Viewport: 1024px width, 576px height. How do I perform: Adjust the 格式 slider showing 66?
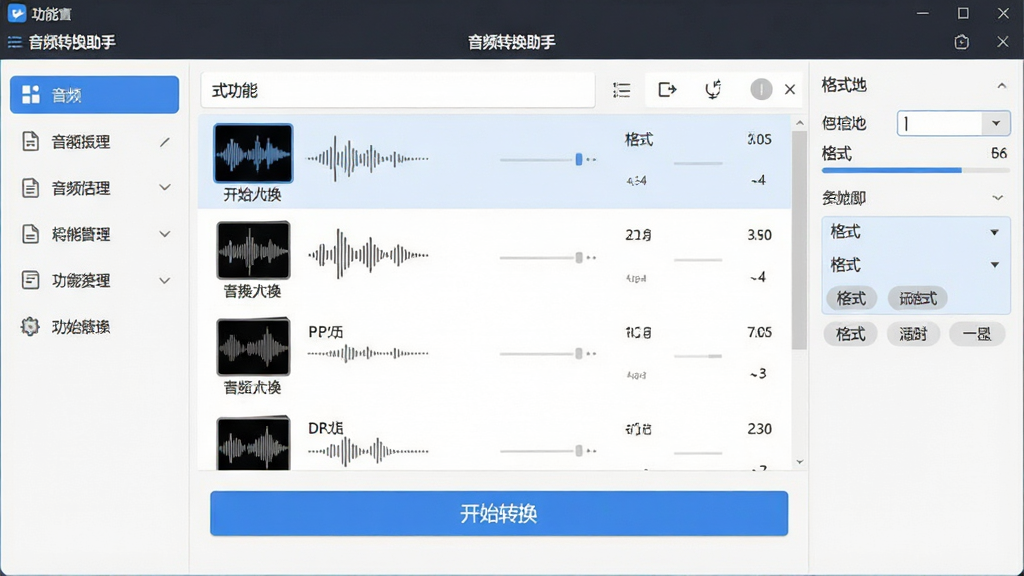[916, 170]
